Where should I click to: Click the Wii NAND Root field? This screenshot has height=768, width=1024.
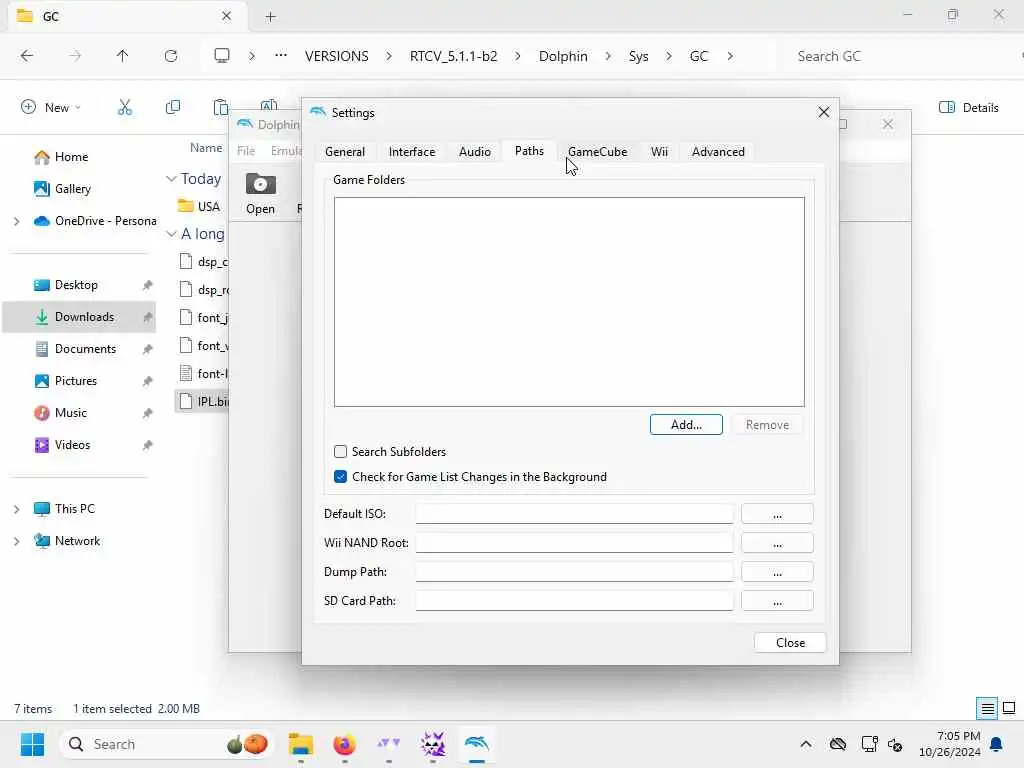pyautogui.click(x=574, y=543)
